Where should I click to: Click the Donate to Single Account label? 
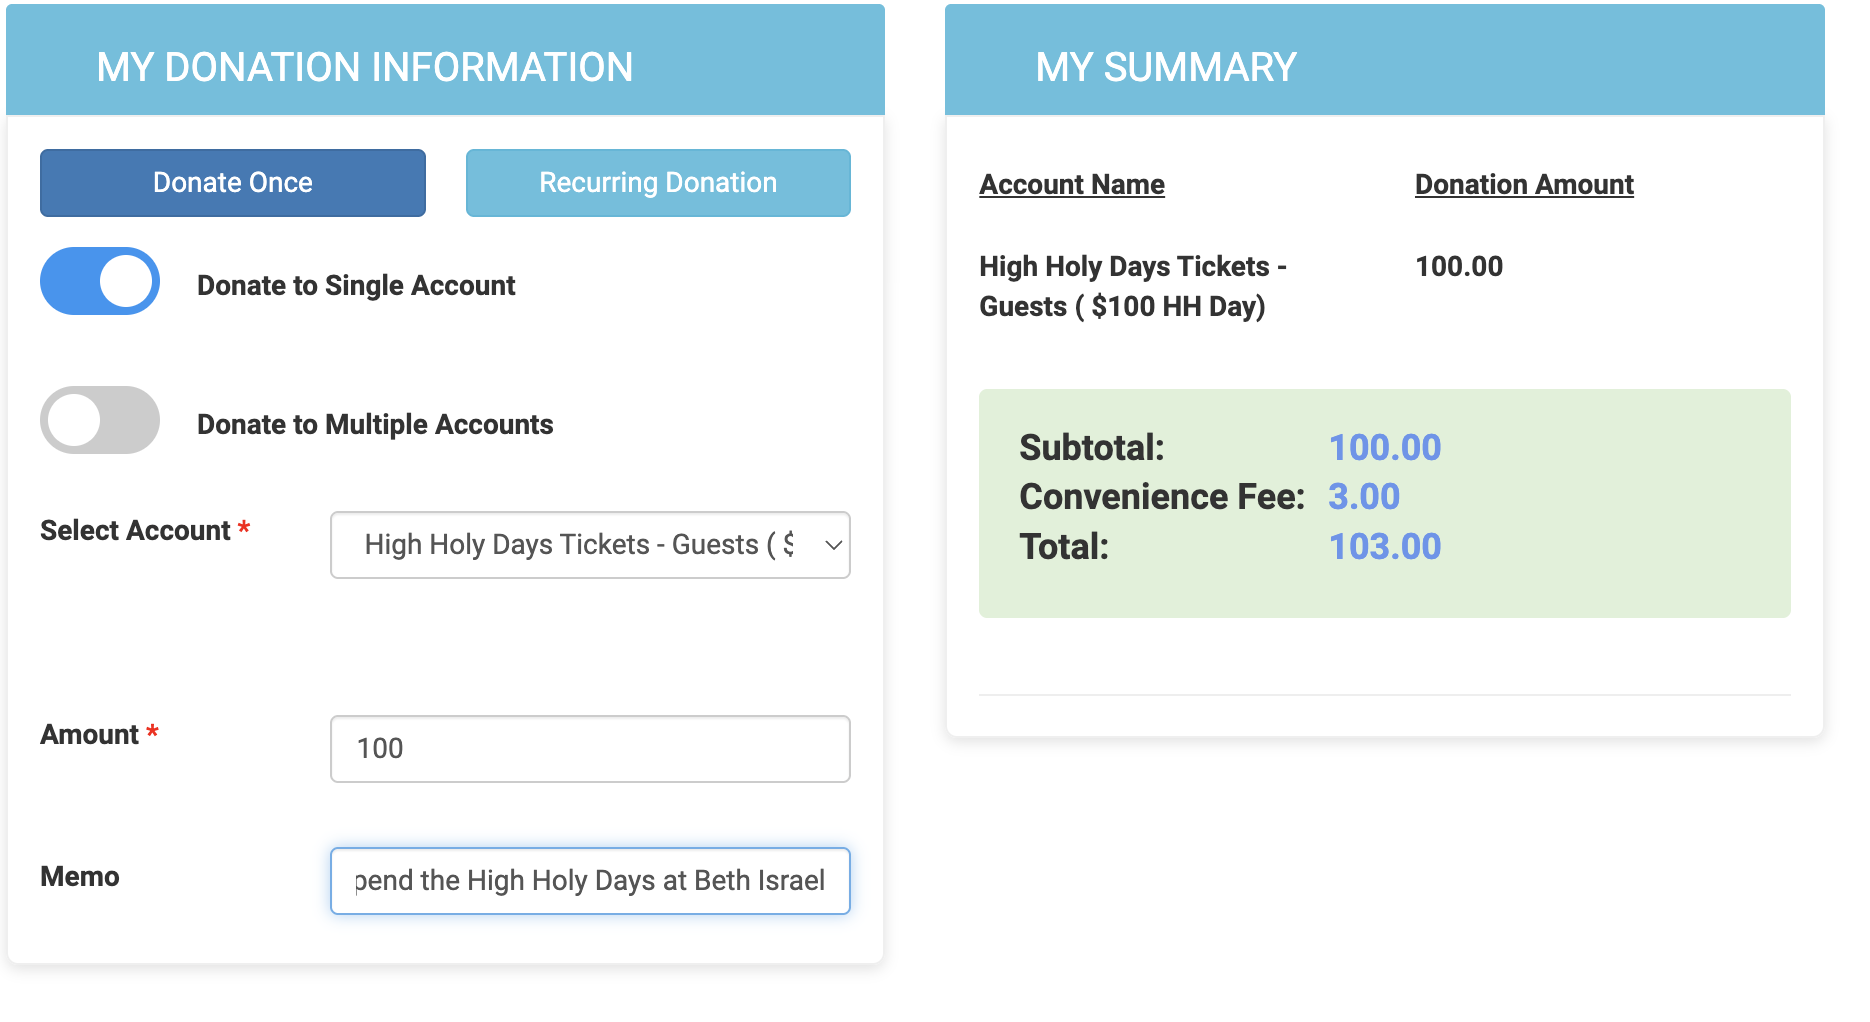(x=356, y=286)
